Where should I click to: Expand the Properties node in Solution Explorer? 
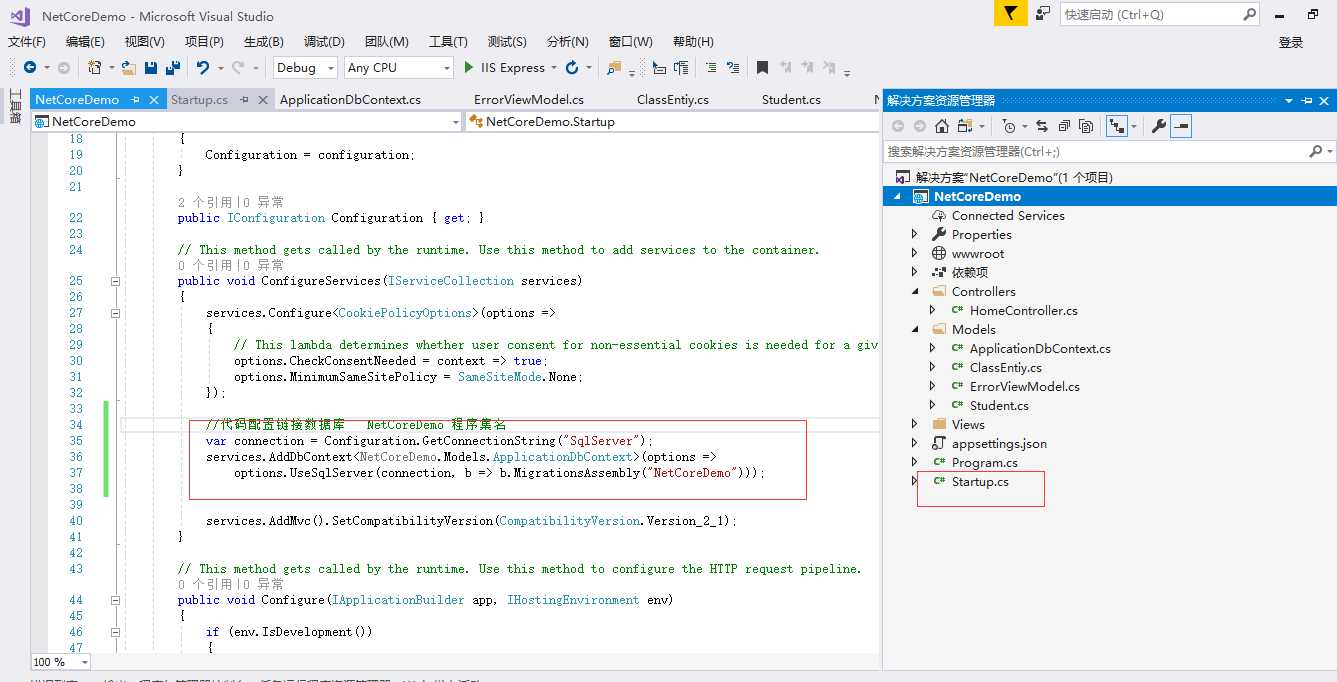(915, 234)
